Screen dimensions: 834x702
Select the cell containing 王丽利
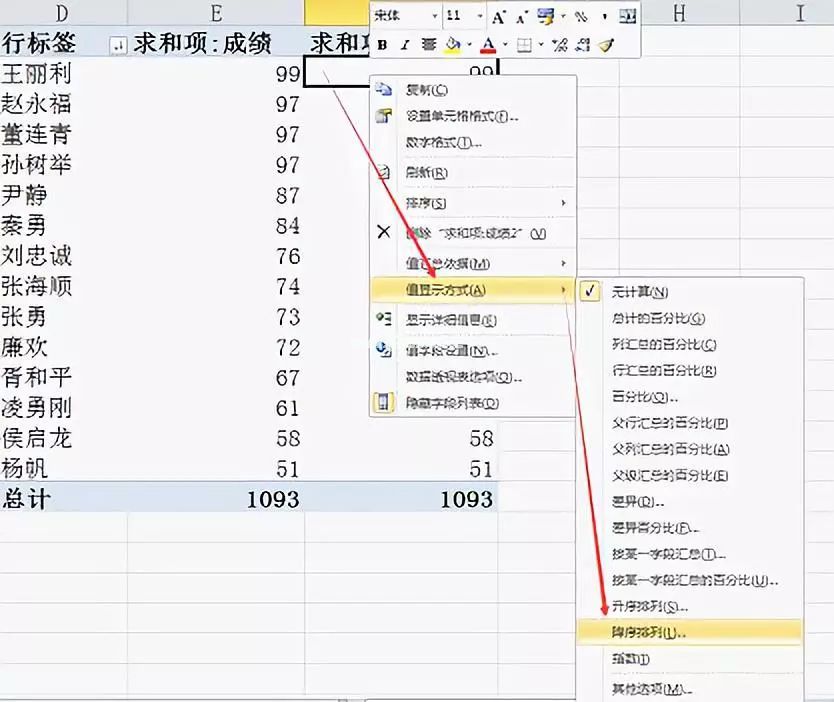(40, 73)
